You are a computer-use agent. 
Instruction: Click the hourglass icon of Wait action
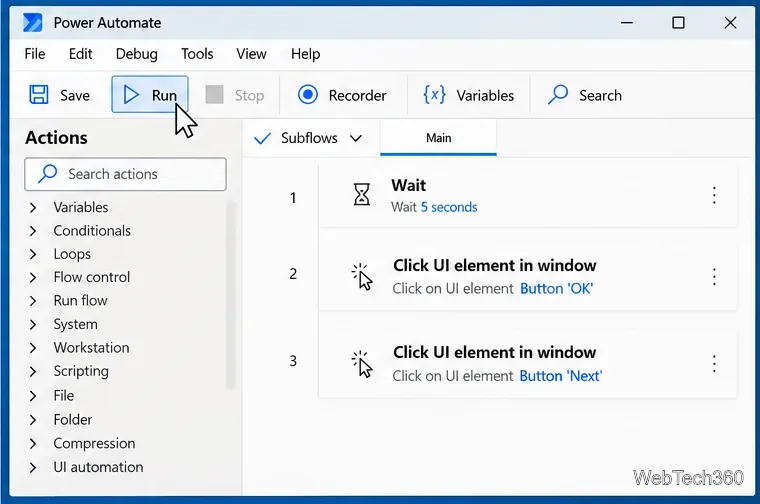point(362,194)
